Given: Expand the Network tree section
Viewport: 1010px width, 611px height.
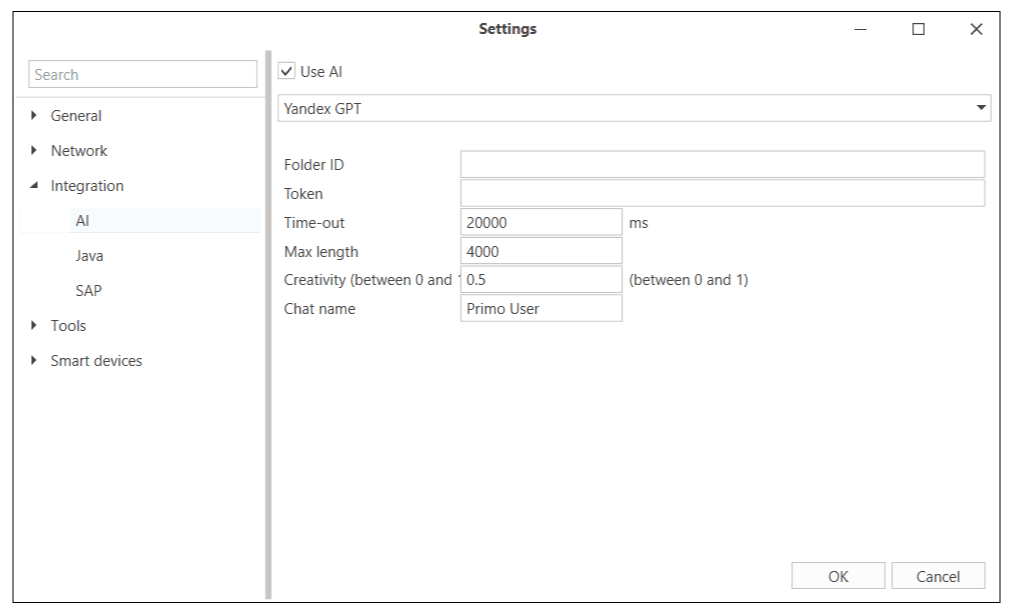Looking at the screenshot, I should (36, 151).
